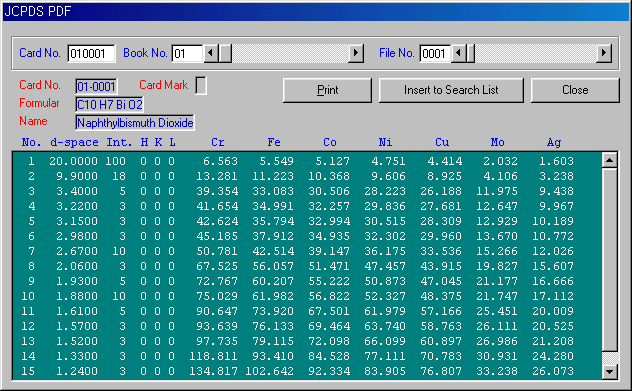Click the Book No. scrollbar left arrow
Screen dimensions: 632x391
(211, 53)
